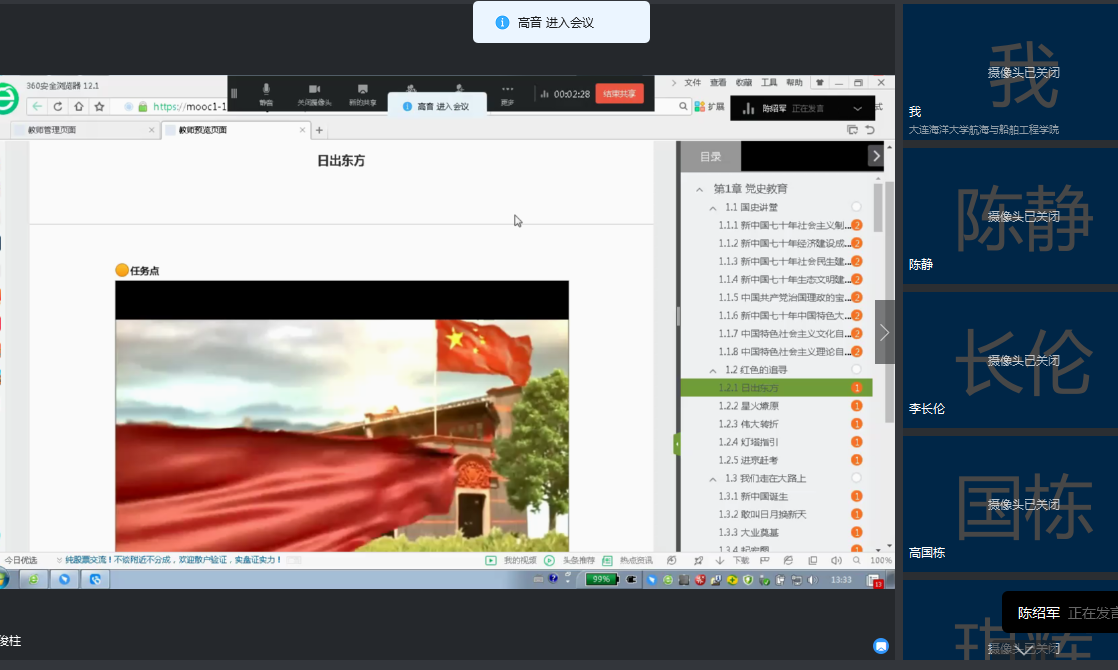
Task: Click browser refresh icon
Action: (x=58, y=107)
